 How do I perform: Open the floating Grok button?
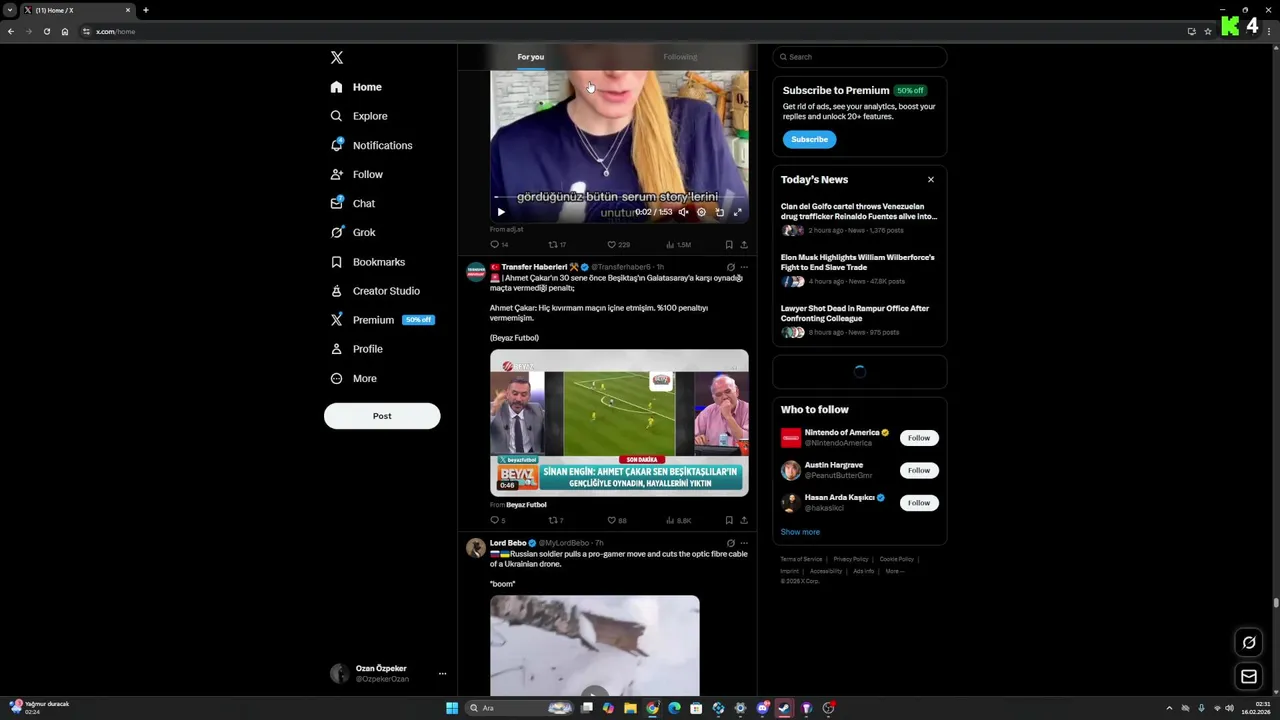coord(1249,642)
